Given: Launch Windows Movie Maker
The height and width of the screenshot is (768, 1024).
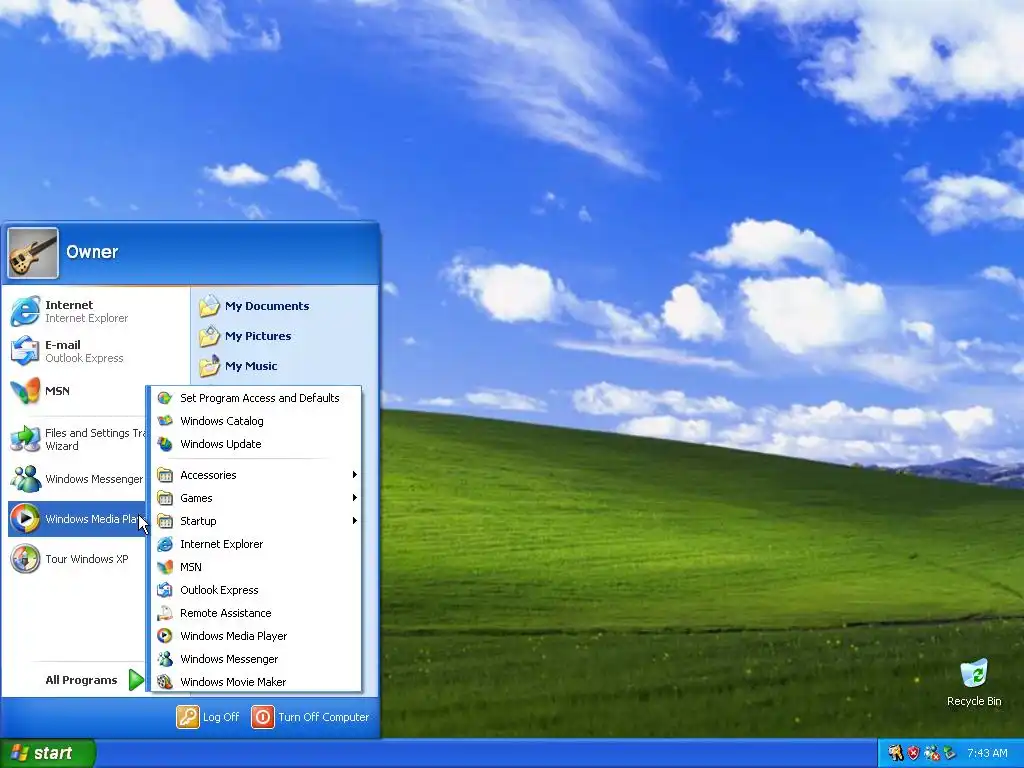Looking at the screenshot, I should point(256,682).
